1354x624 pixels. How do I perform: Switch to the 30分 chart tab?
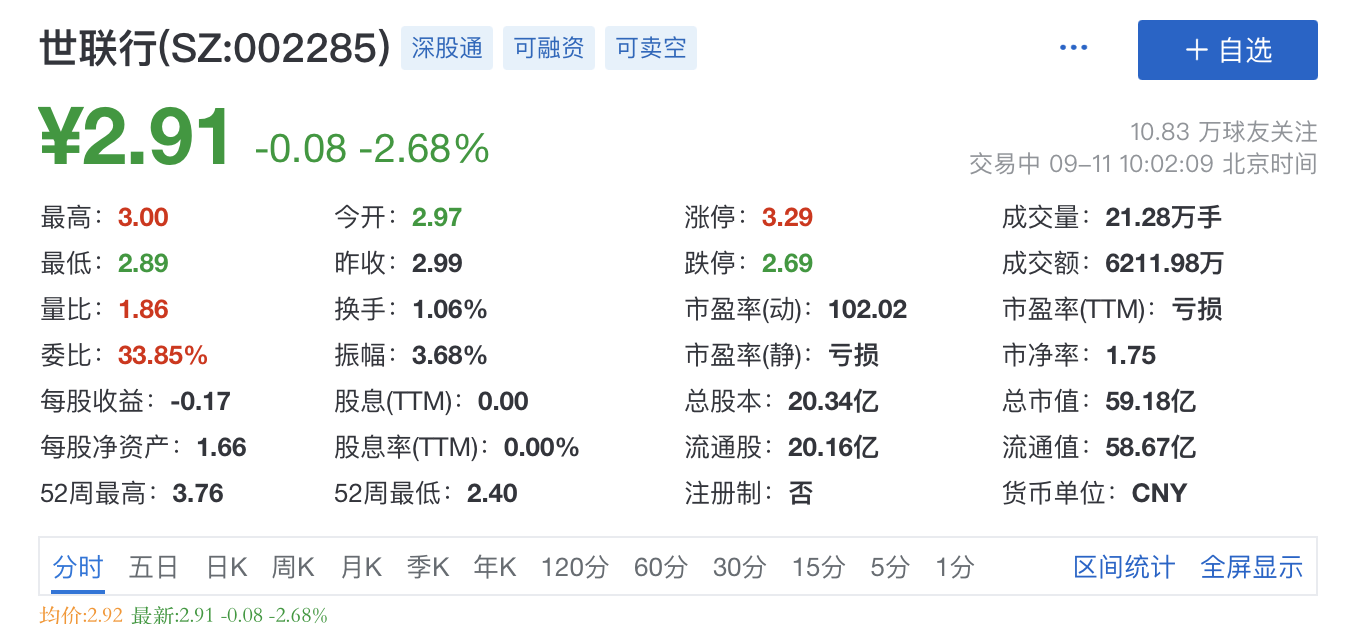pos(739,568)
